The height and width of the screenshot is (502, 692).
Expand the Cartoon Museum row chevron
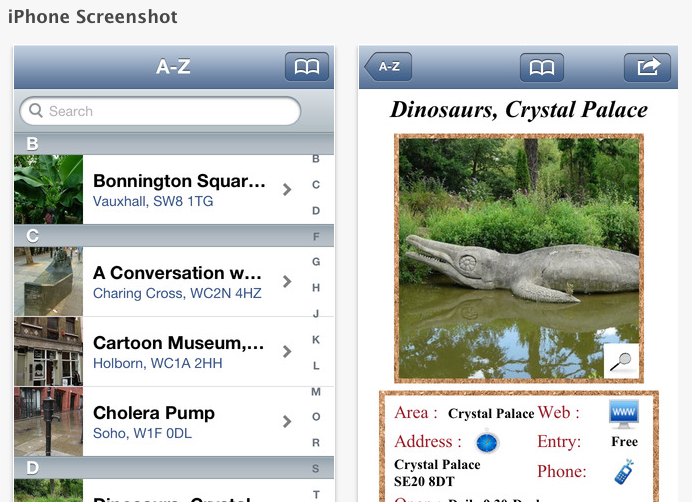pyautogui.click(x=287, y=351)
